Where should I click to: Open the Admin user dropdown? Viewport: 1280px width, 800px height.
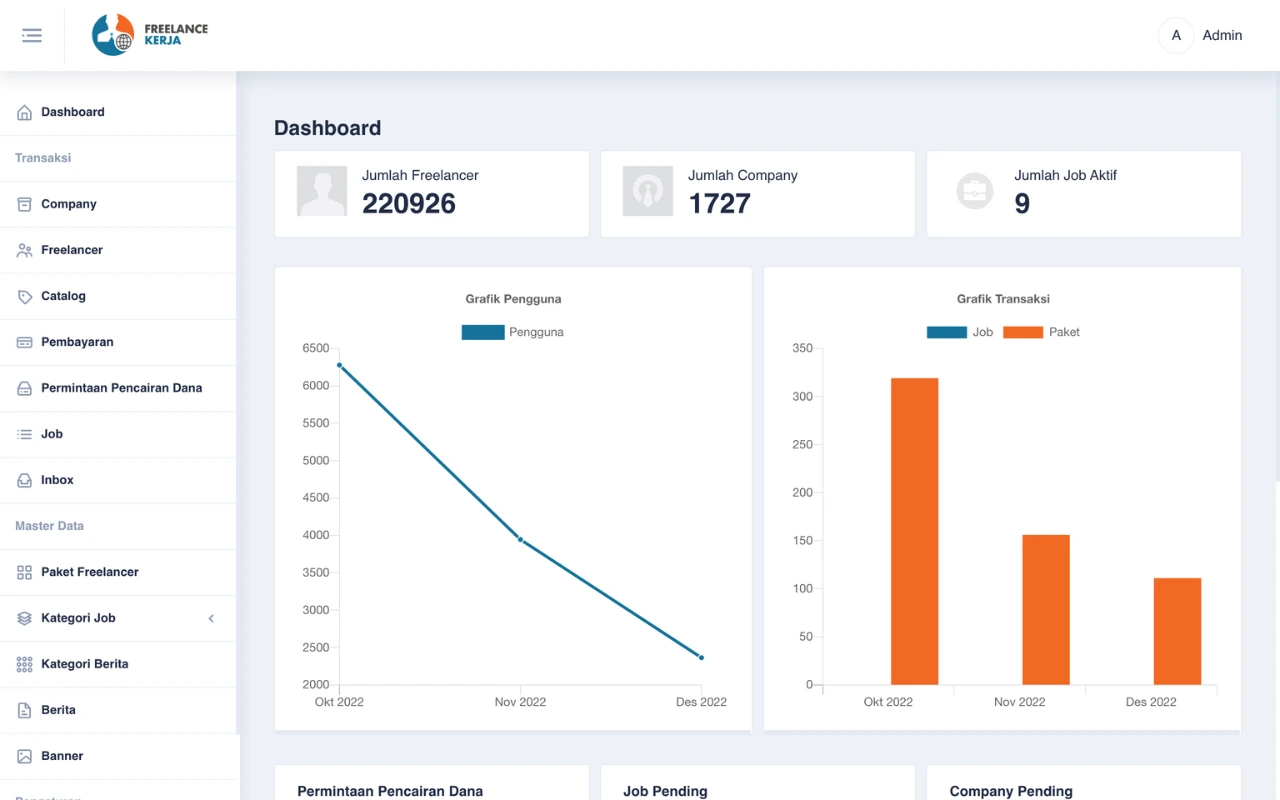pyautogui.click(x=1201, y=35)
